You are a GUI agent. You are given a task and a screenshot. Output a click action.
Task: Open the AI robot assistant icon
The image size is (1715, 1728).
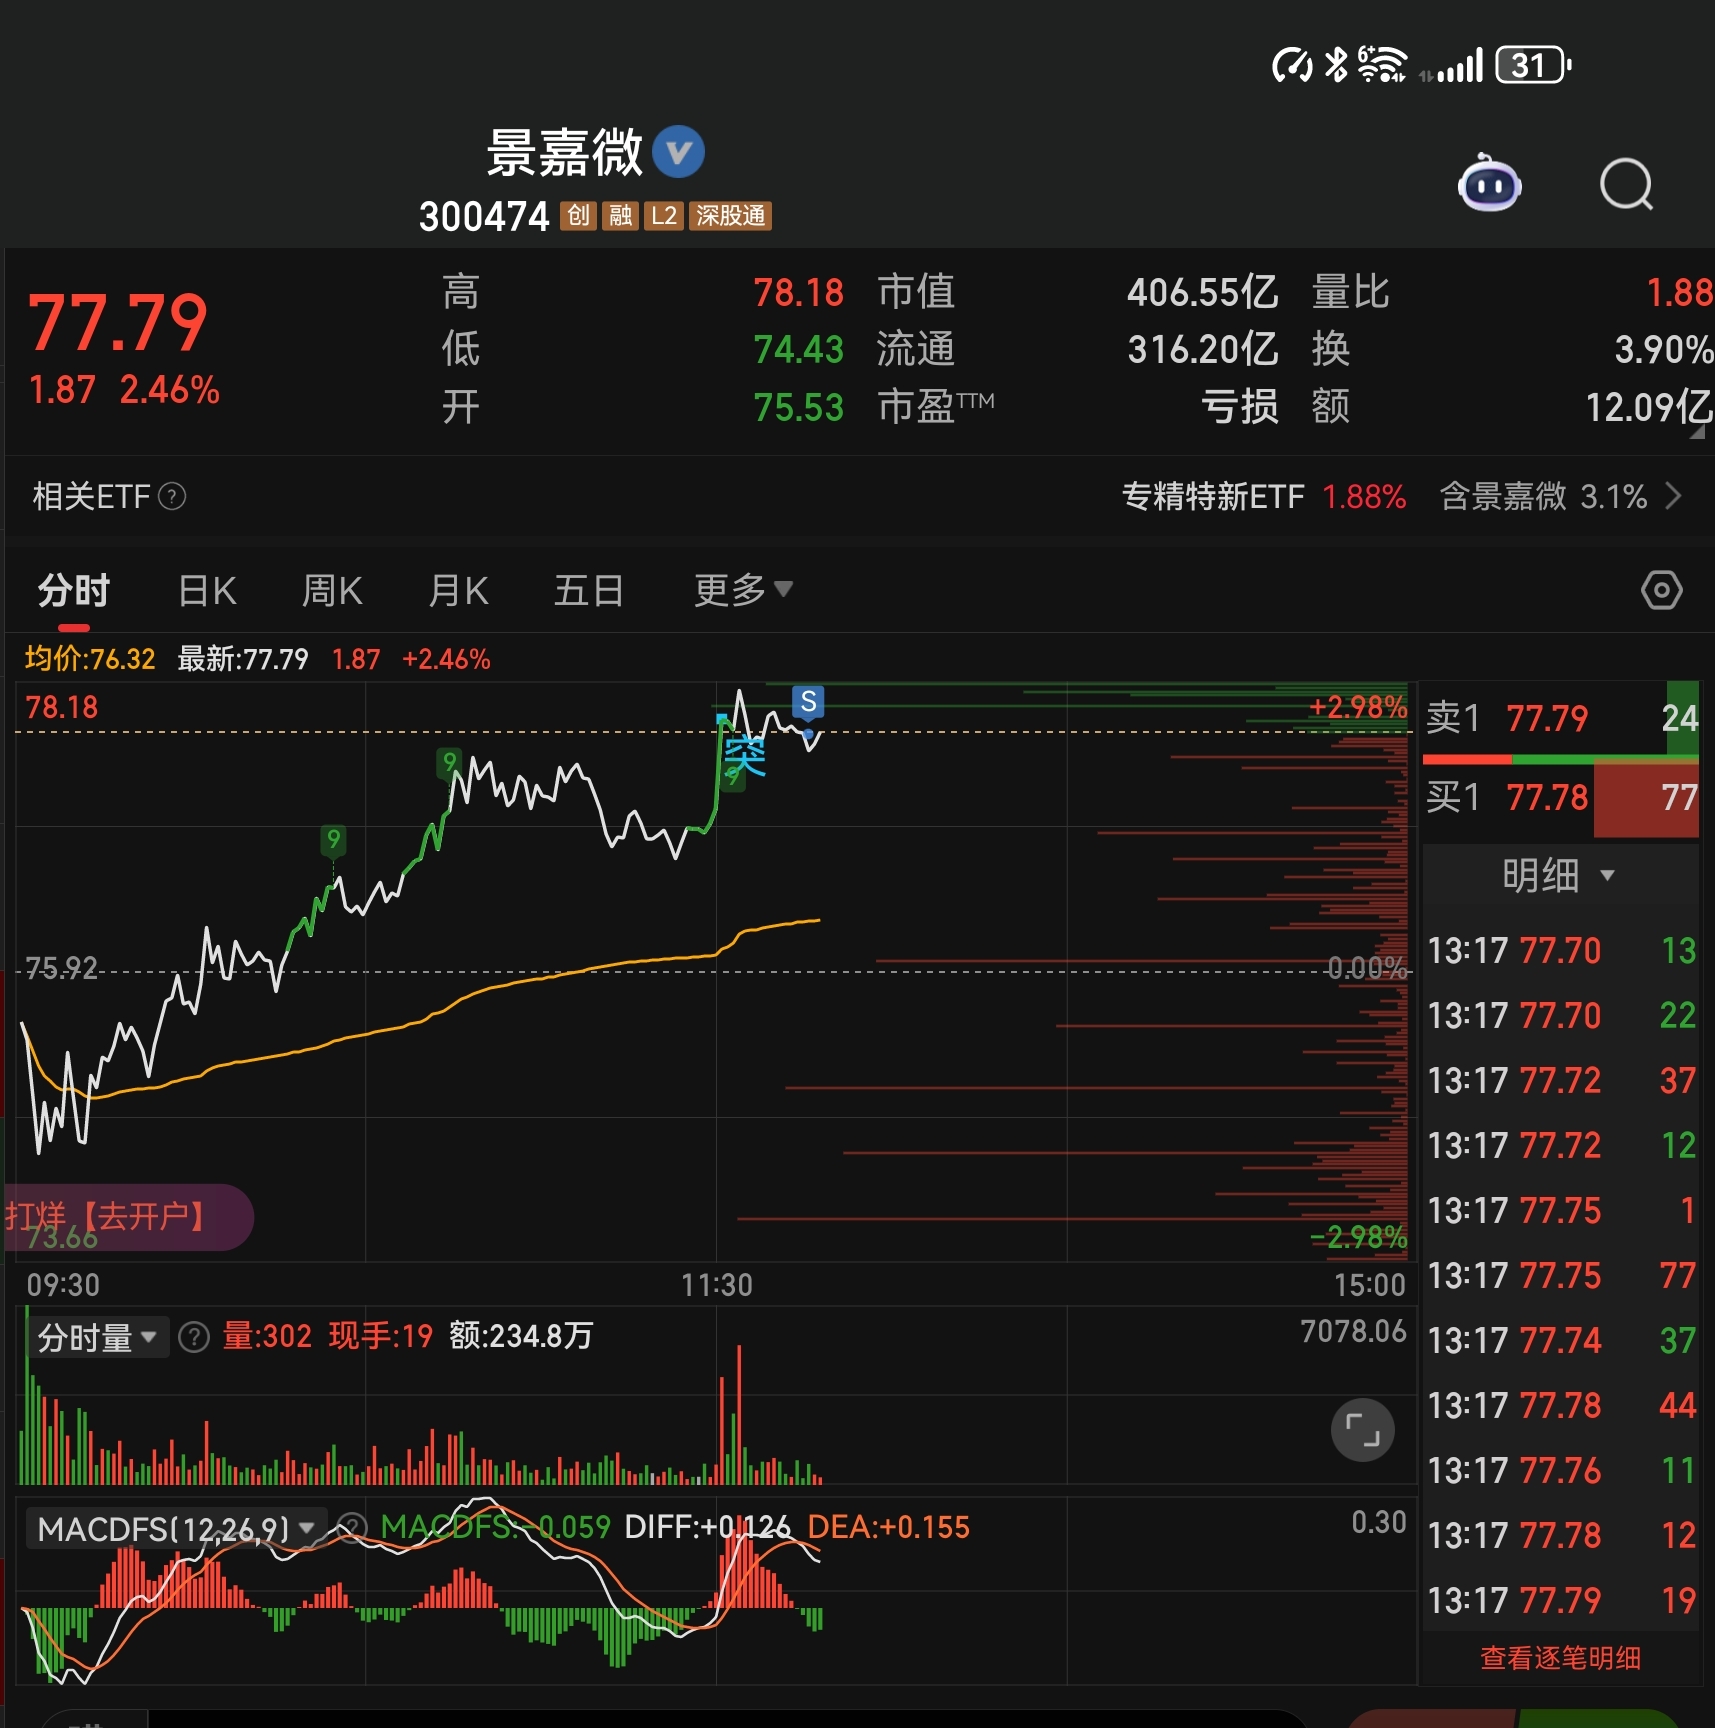[x=1489, y=184]
